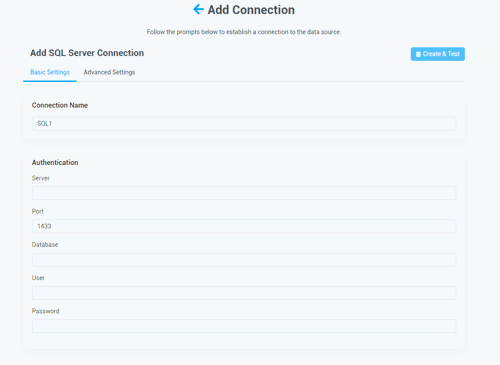This screenshot has height=365, width=500.
Task: Click into the Port field showing 1433
Action: click(x=244, y=226)
